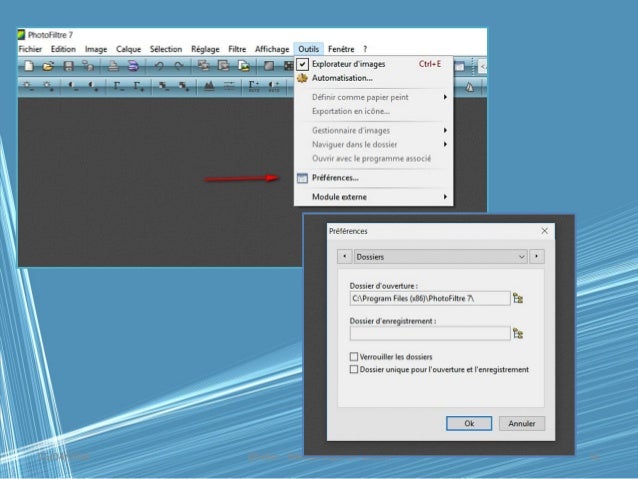
Task: Open the Edition menu
Action: click(x=63, y=49)
